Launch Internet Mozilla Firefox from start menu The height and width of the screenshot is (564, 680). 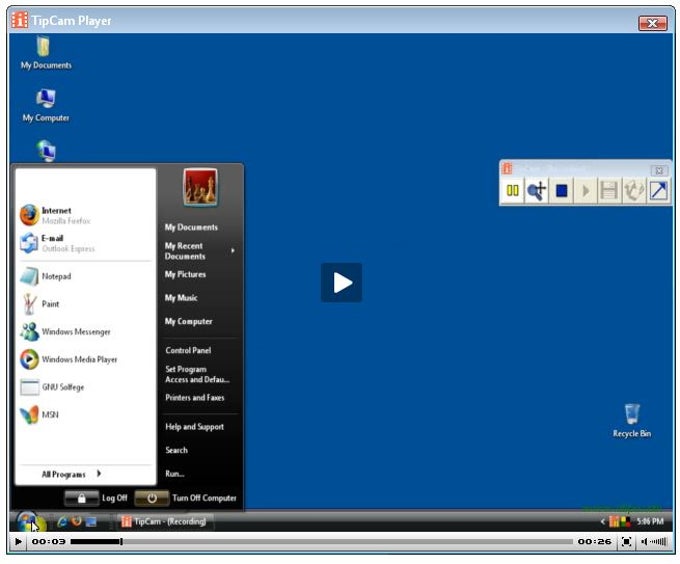[x=85, y=215]
